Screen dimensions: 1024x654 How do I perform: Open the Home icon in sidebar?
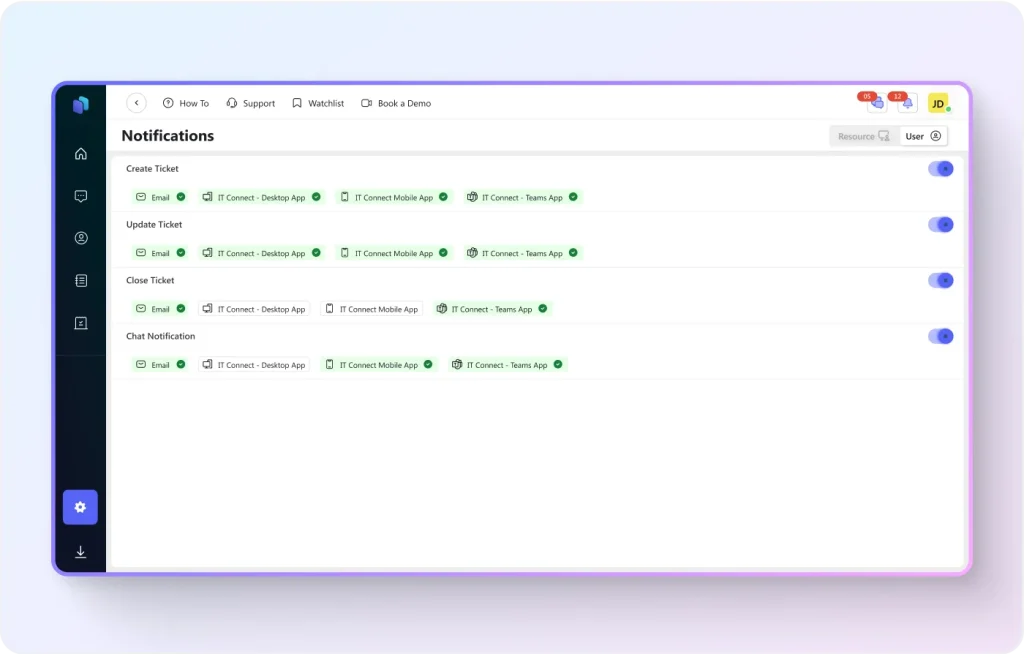(81, 154)
